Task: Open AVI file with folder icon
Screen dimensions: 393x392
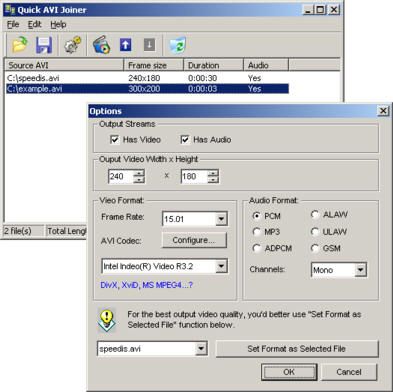Action: [x=19, y=45]
